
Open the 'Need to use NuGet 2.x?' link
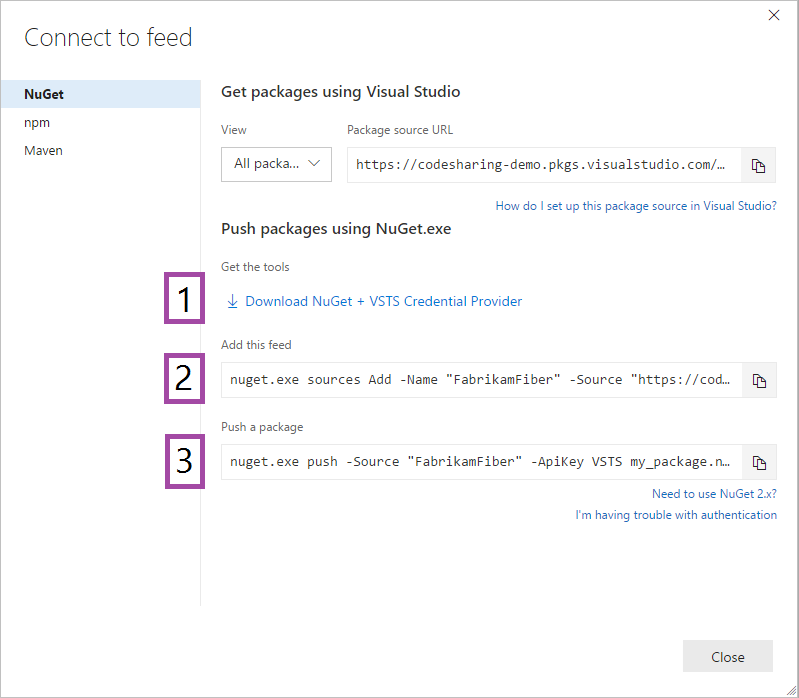(x=714, y=494)
